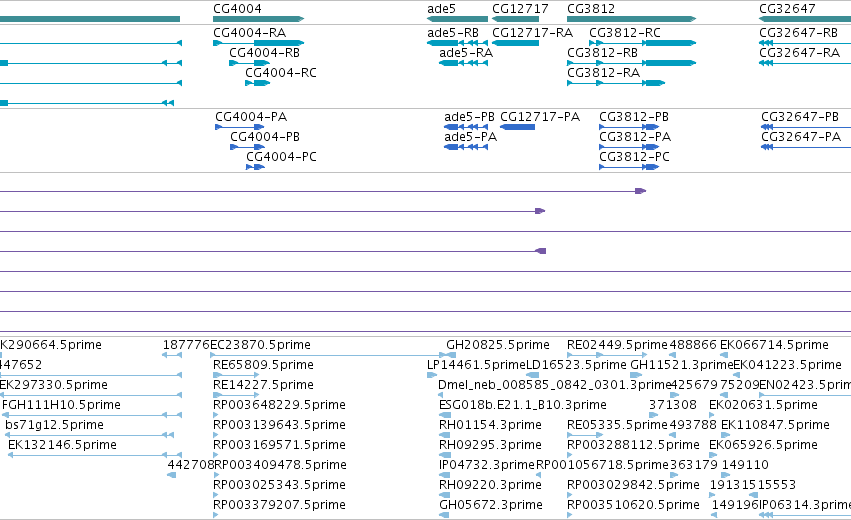Open transcript CG3812-RC
Screen dimensions: 851x520
(625, 33)
